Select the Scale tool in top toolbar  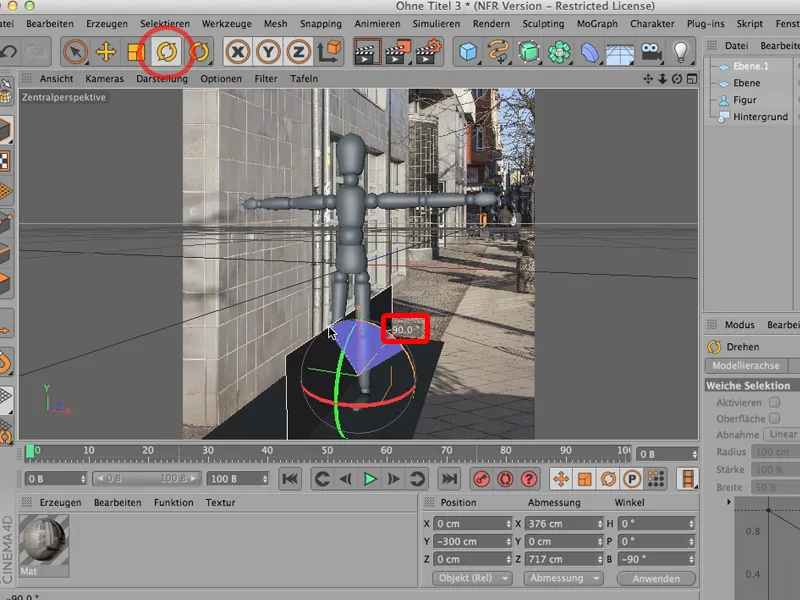click(136, 52)
